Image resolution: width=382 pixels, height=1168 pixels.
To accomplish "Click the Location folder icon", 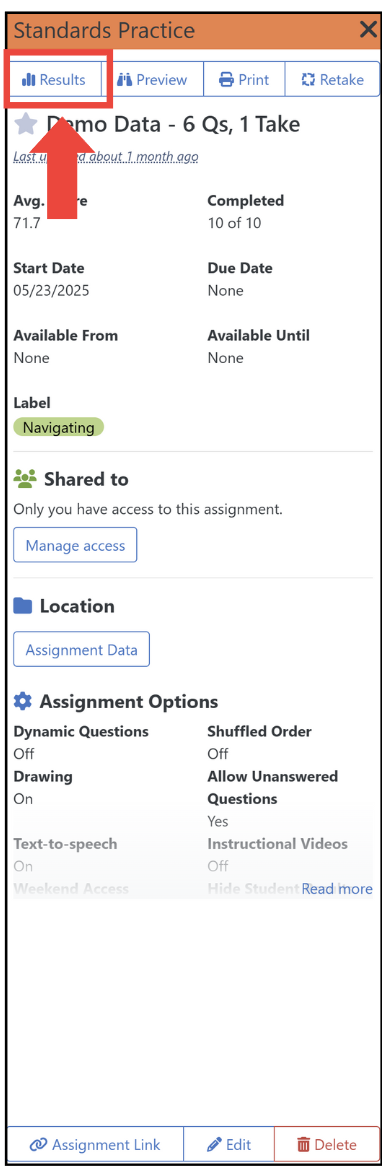I will point(23,606).
